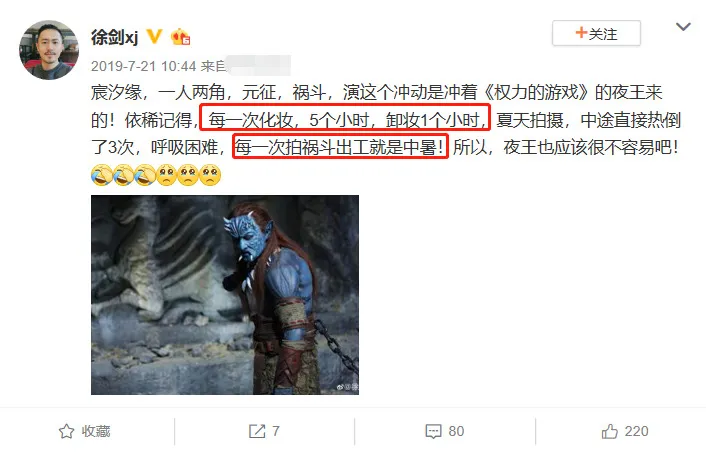Screen dimensions: 706x454
Task: Click the post timestamp 2019-7-21 10:44
Action: click(144, 66)
